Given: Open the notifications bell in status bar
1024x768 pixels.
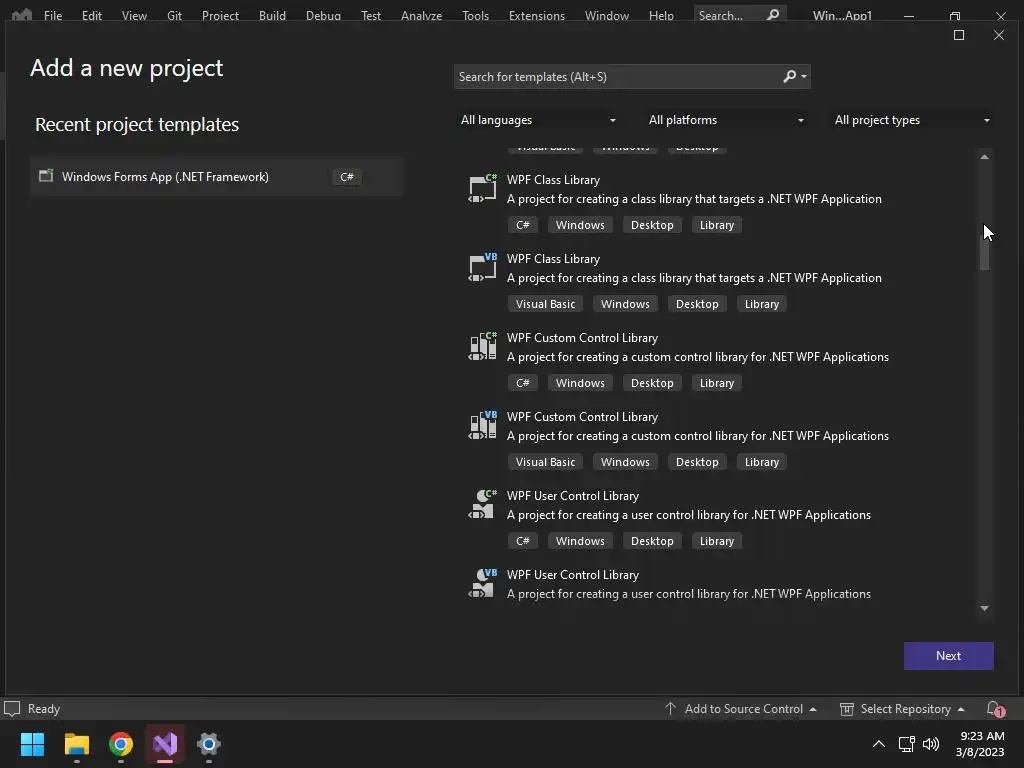Looking at the screenshot, I should point(995,709).
